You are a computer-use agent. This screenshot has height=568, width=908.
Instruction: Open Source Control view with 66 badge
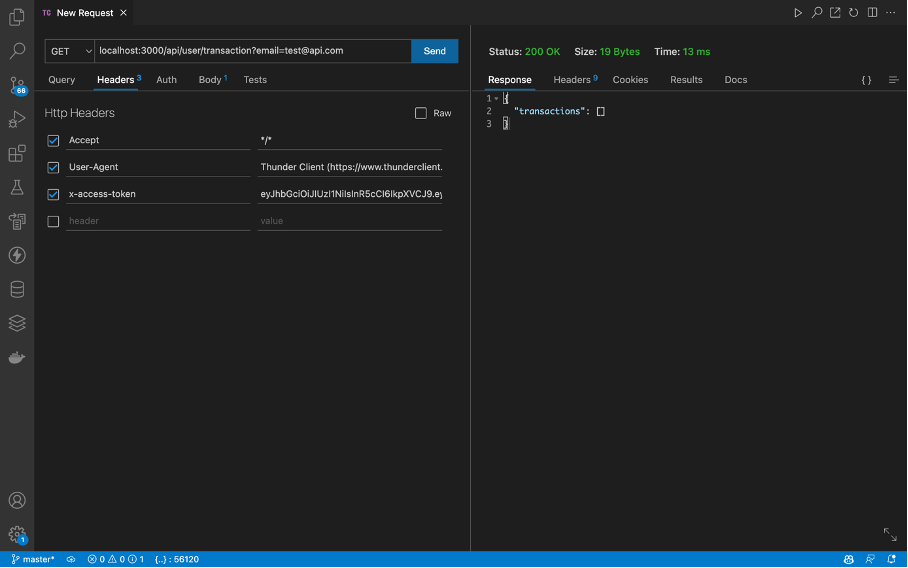click(17, 85)
